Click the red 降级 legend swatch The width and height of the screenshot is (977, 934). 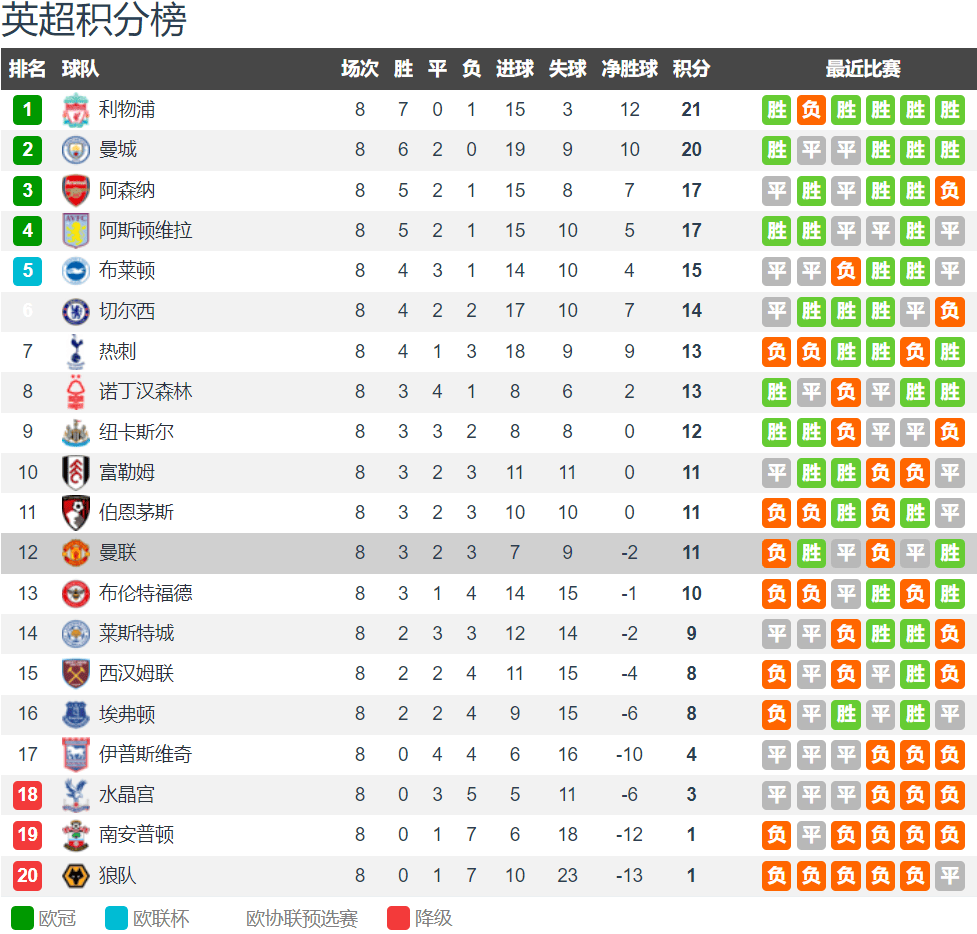click(398, 918)
